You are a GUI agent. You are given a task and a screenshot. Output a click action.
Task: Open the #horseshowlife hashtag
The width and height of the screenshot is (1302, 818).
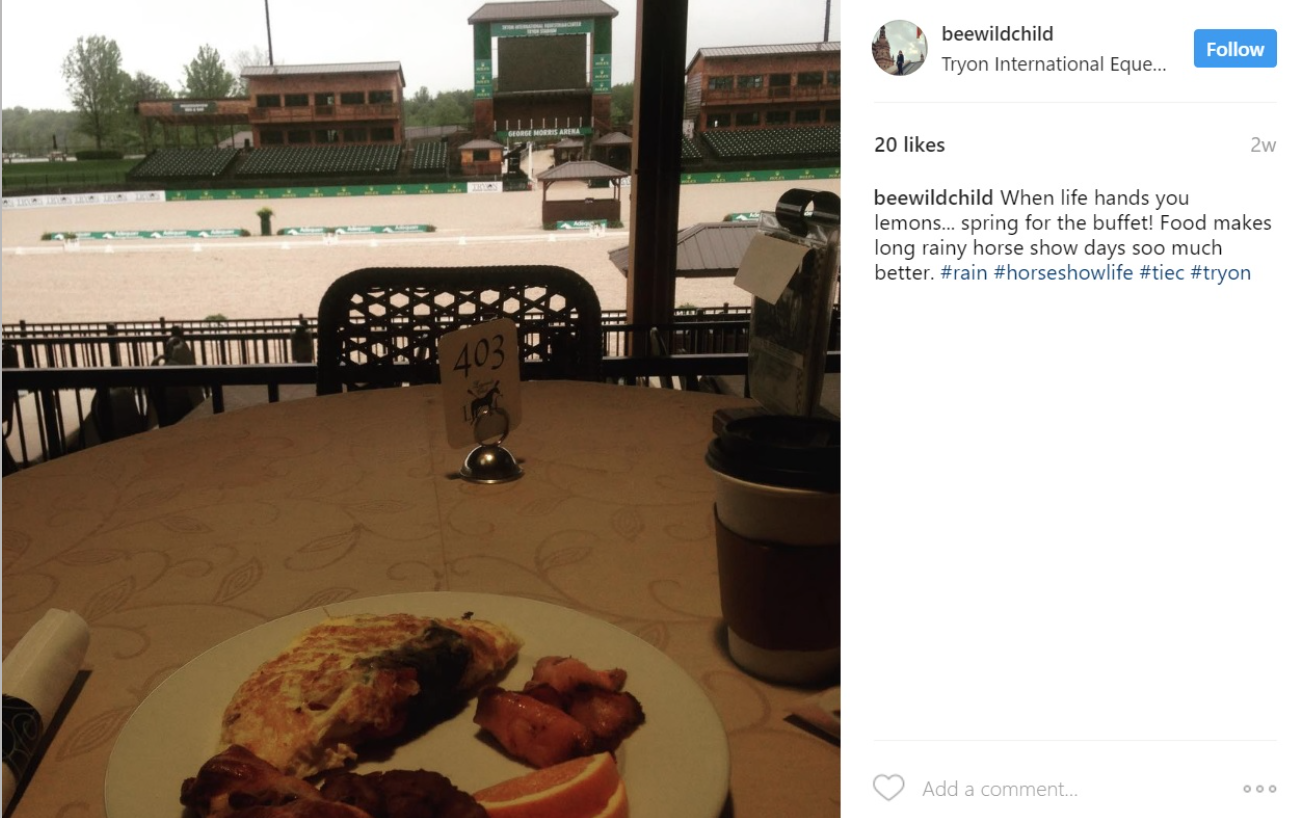1063,273
